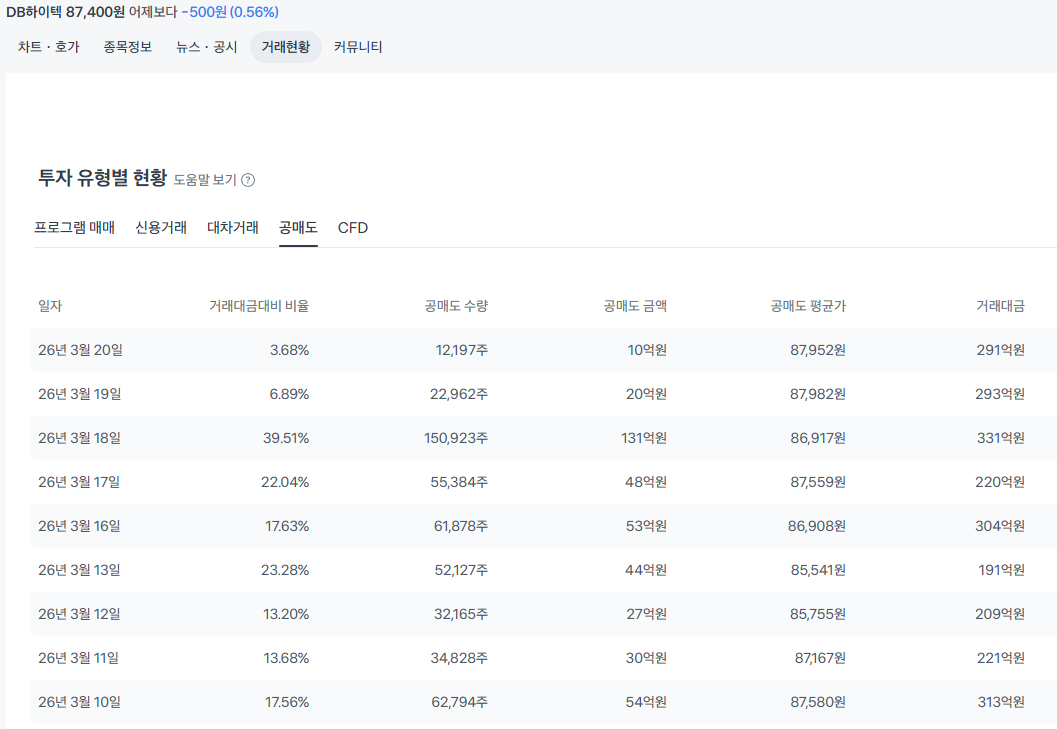The image size is (1057, 729).
Task: Switch to the 프로그램 매매 sub-tab
Action: pyautogui.click(x=74, y=228)
